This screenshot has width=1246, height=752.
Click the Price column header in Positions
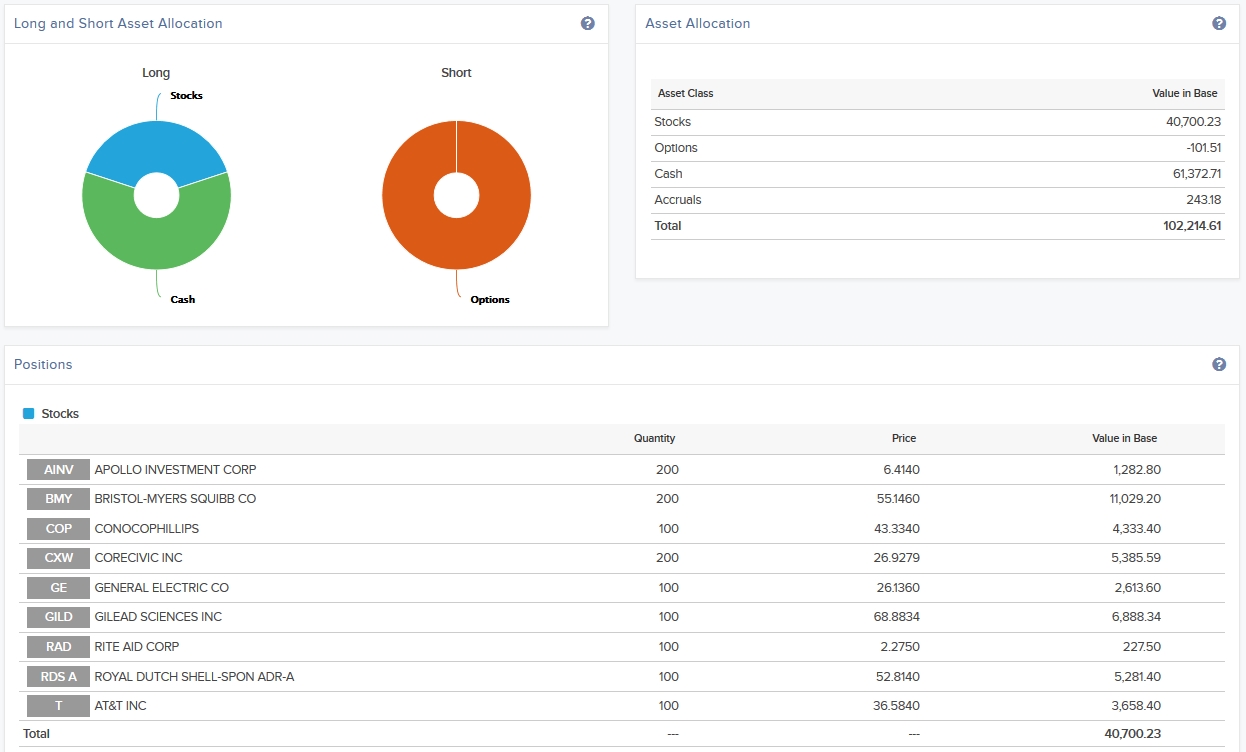(903, 438)
